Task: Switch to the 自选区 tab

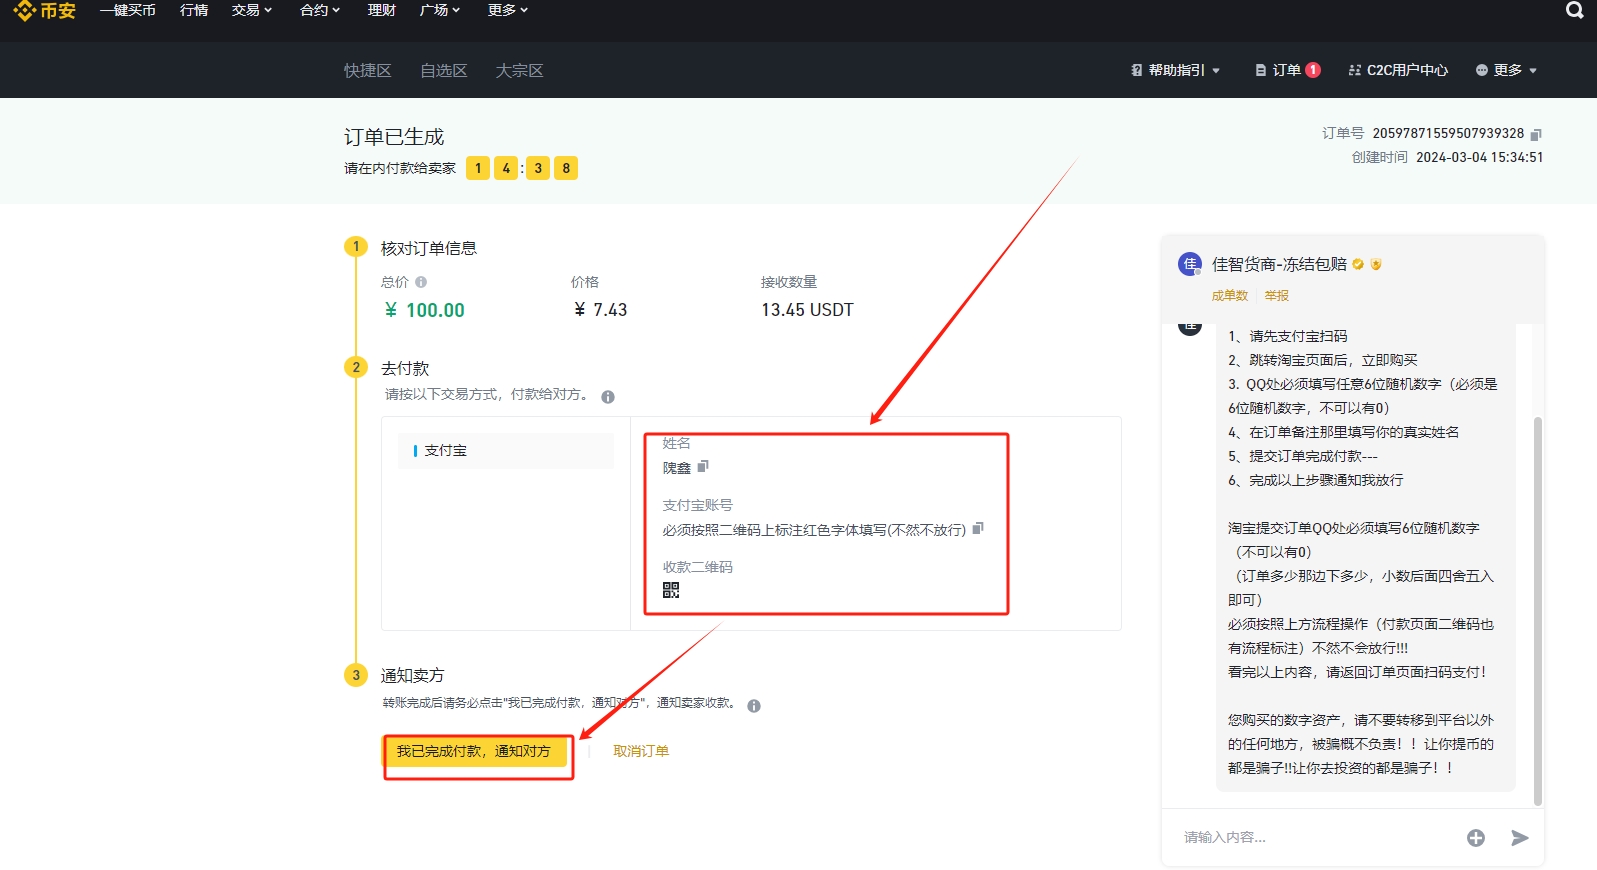Action: click(444, 71)
